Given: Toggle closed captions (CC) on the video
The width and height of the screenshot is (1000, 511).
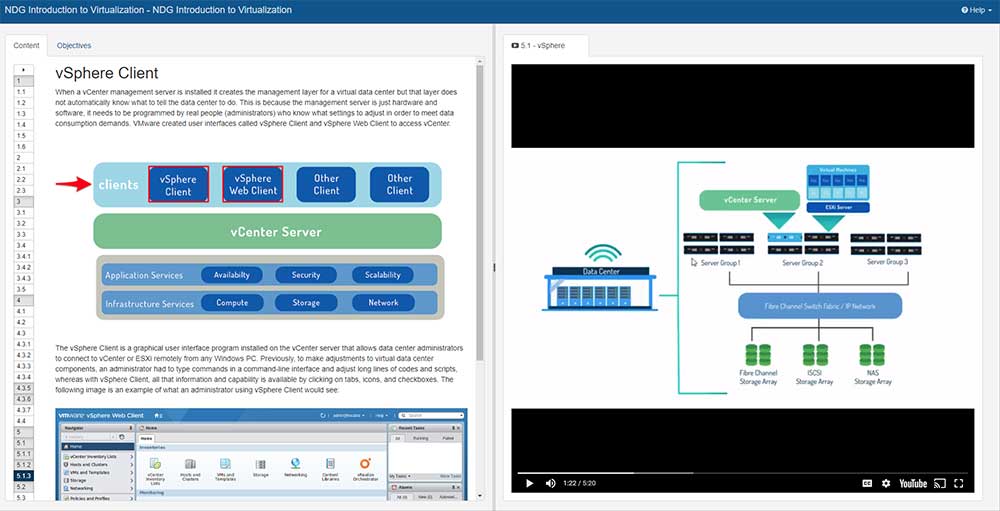Looking at the screenshot, I should [x=867, y=483].
